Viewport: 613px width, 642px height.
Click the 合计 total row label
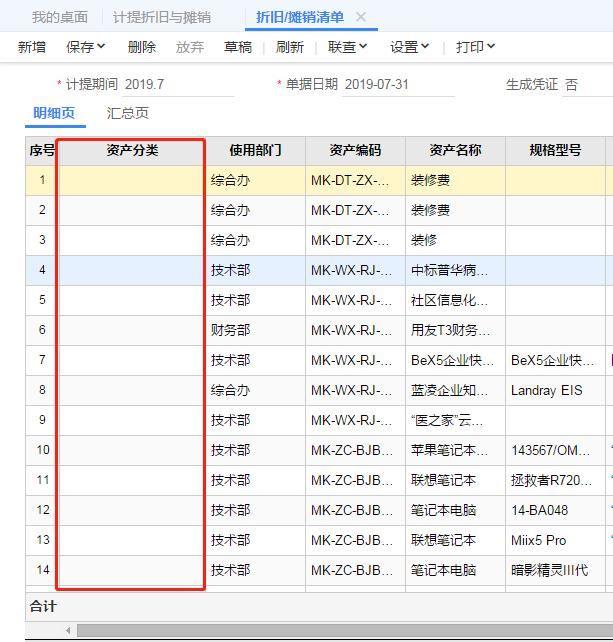pos(43,606)
